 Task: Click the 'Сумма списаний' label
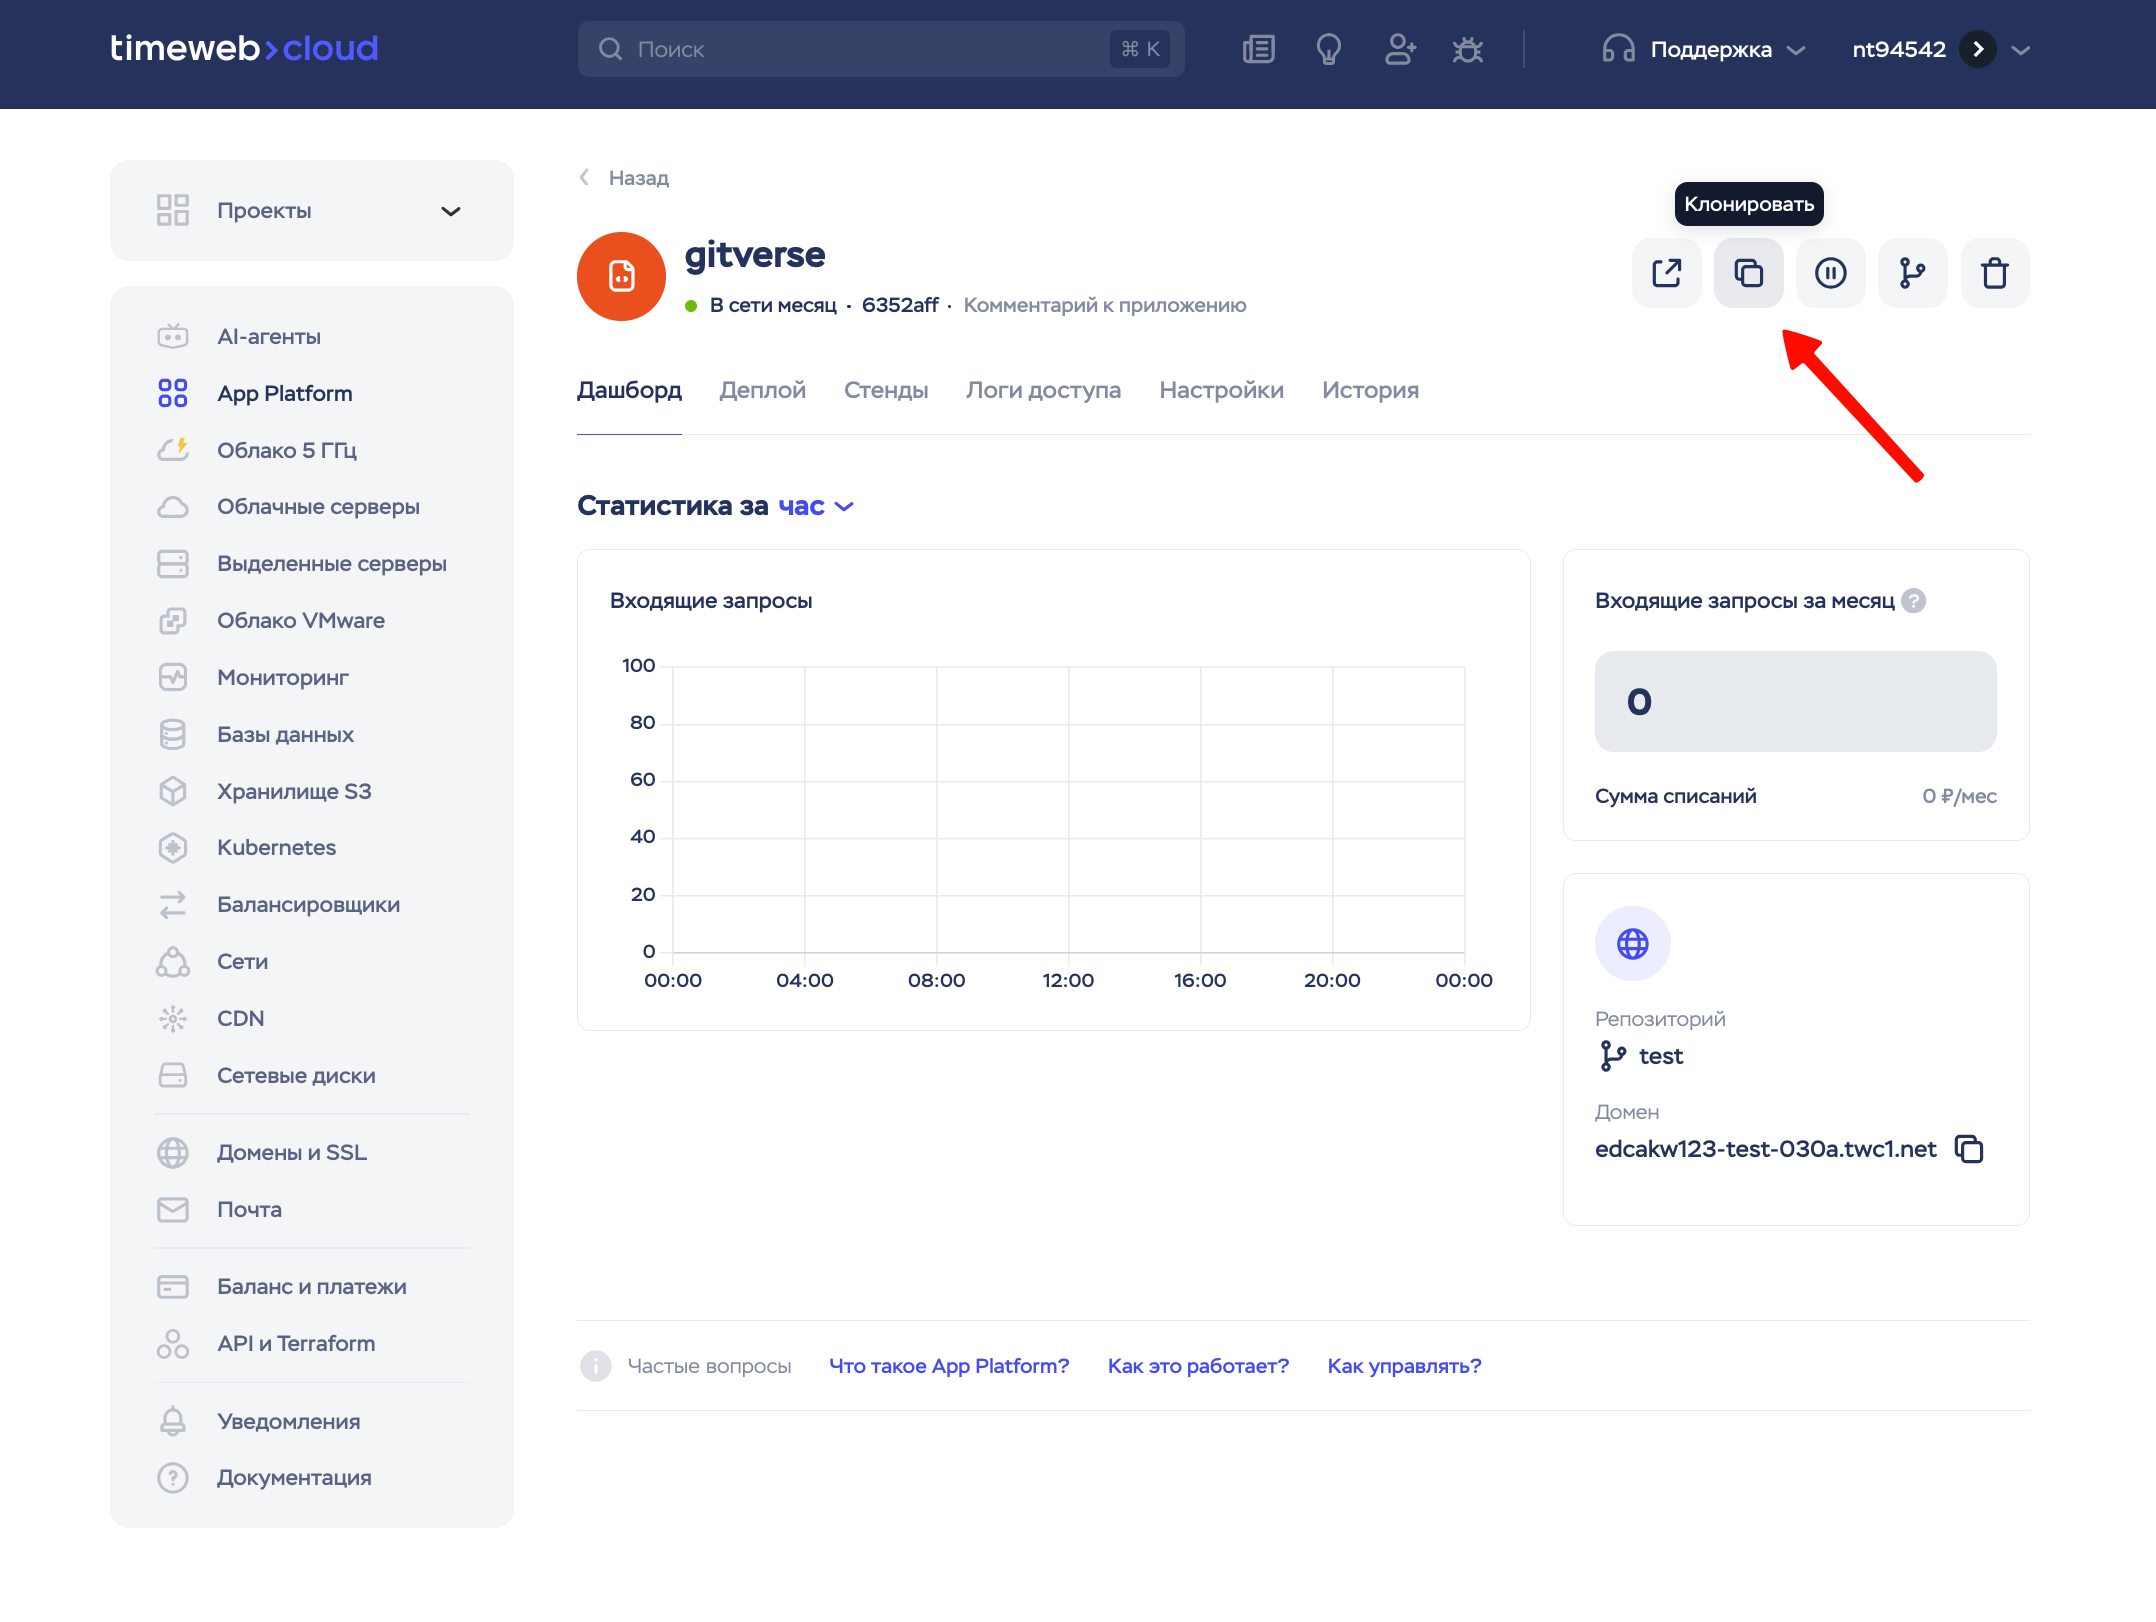click(x=1675, y=796)
